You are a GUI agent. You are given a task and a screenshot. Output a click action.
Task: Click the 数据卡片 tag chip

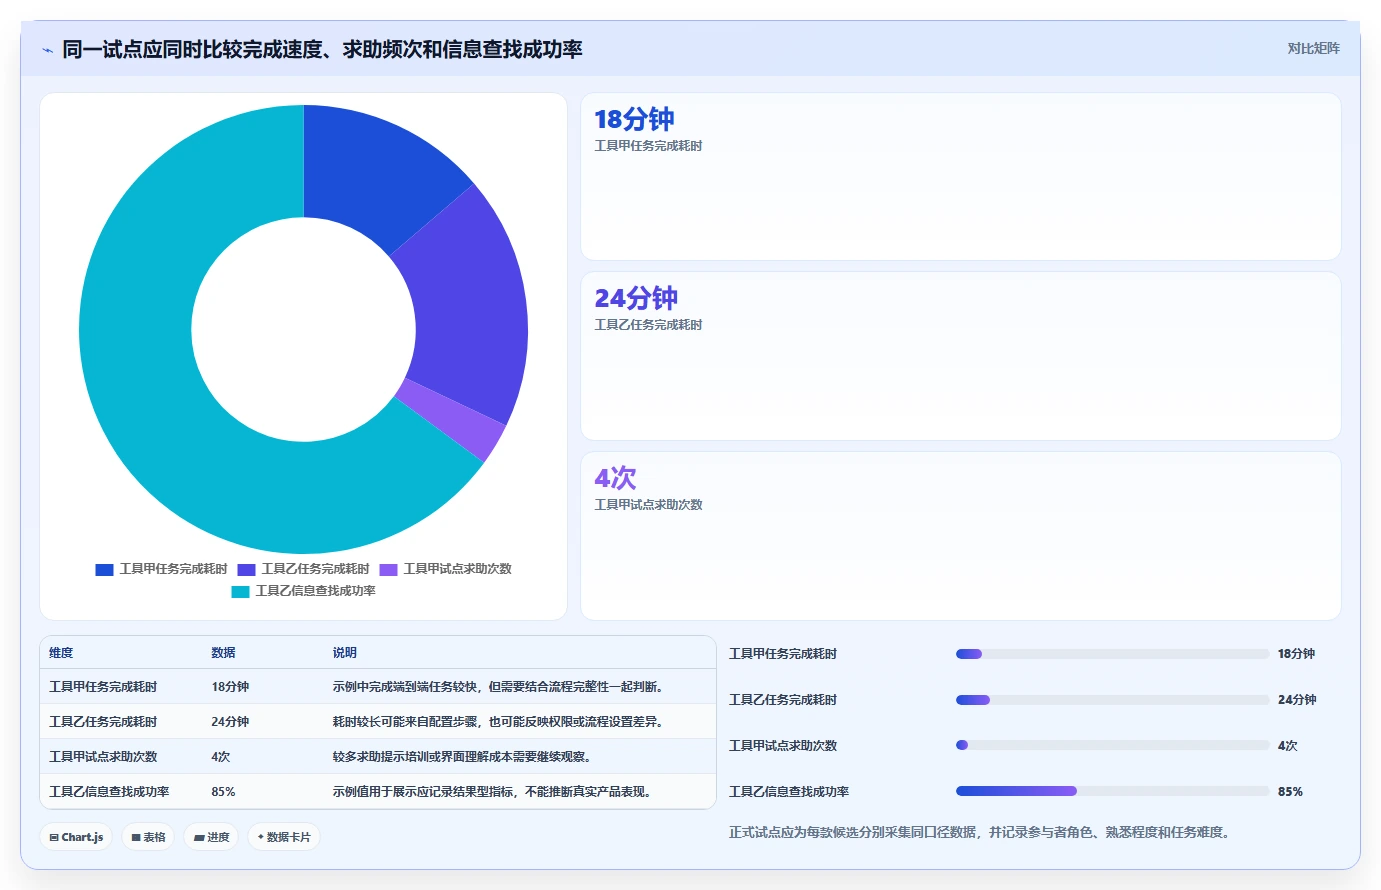click(284, 837)
